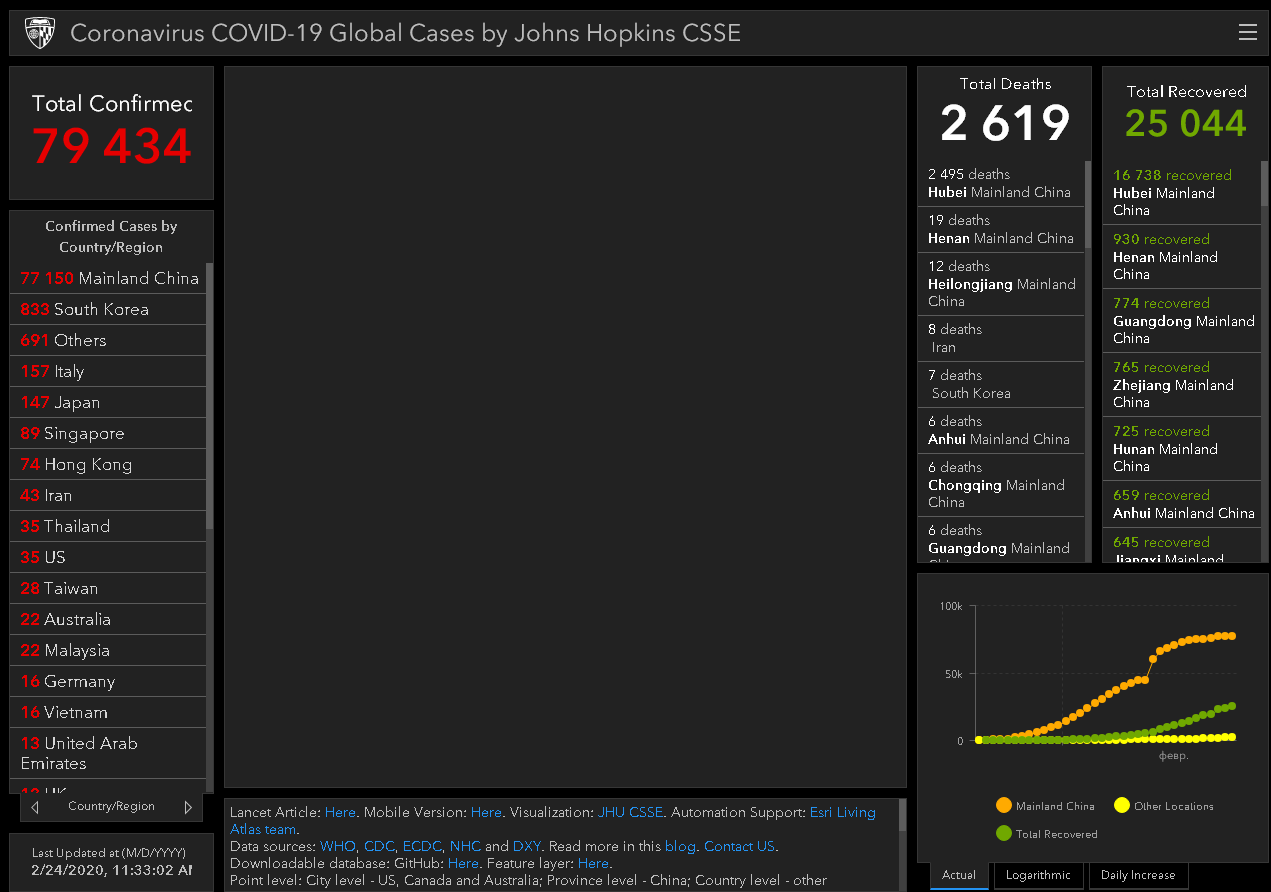Toggle the Total Recovered green legend series
1271x892 pixels.
point(1046,833)
